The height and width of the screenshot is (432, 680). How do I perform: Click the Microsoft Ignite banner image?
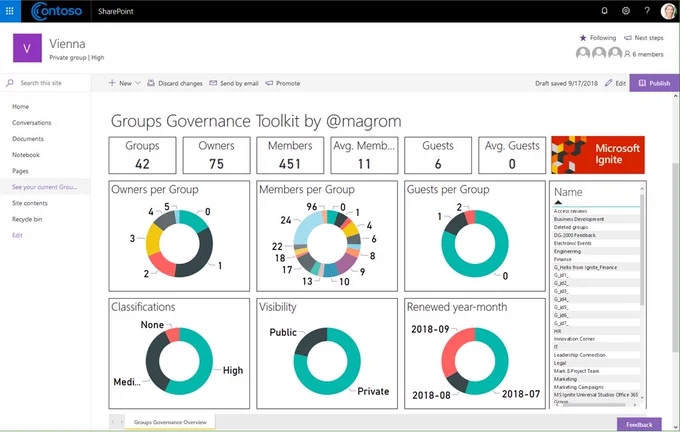pyautogui.click(x=598, y=155)
